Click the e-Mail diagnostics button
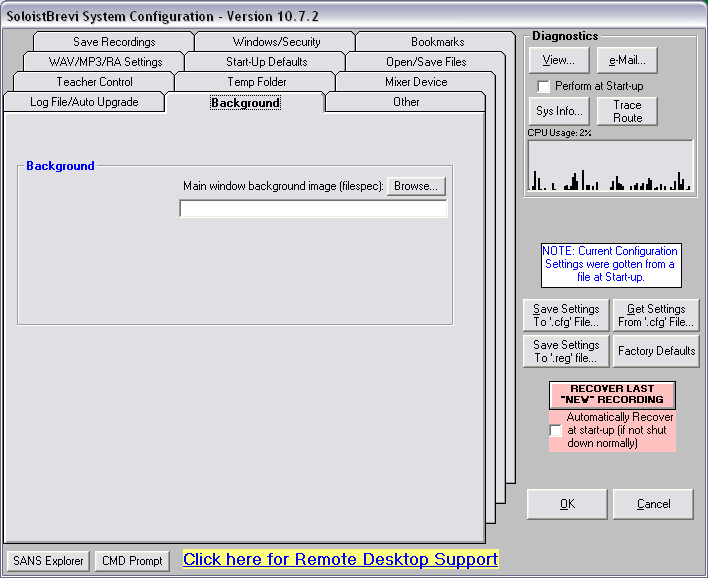Screen dimensions: 708x578 click(x=626, y=61)
